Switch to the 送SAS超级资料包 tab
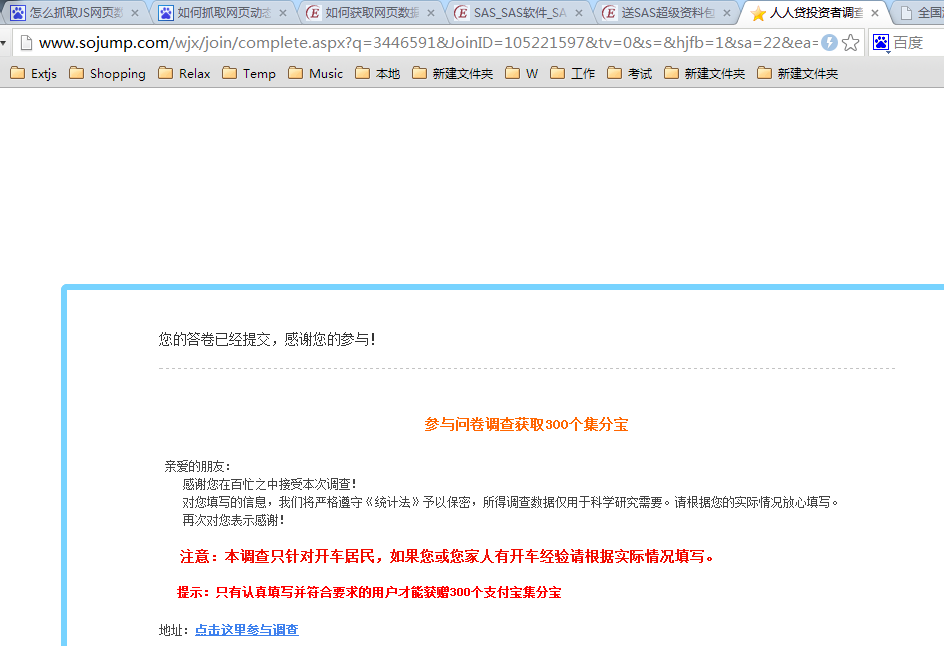The width and height of the screenshot is (944, 646). pyautogui.click(x=665, y=13)
